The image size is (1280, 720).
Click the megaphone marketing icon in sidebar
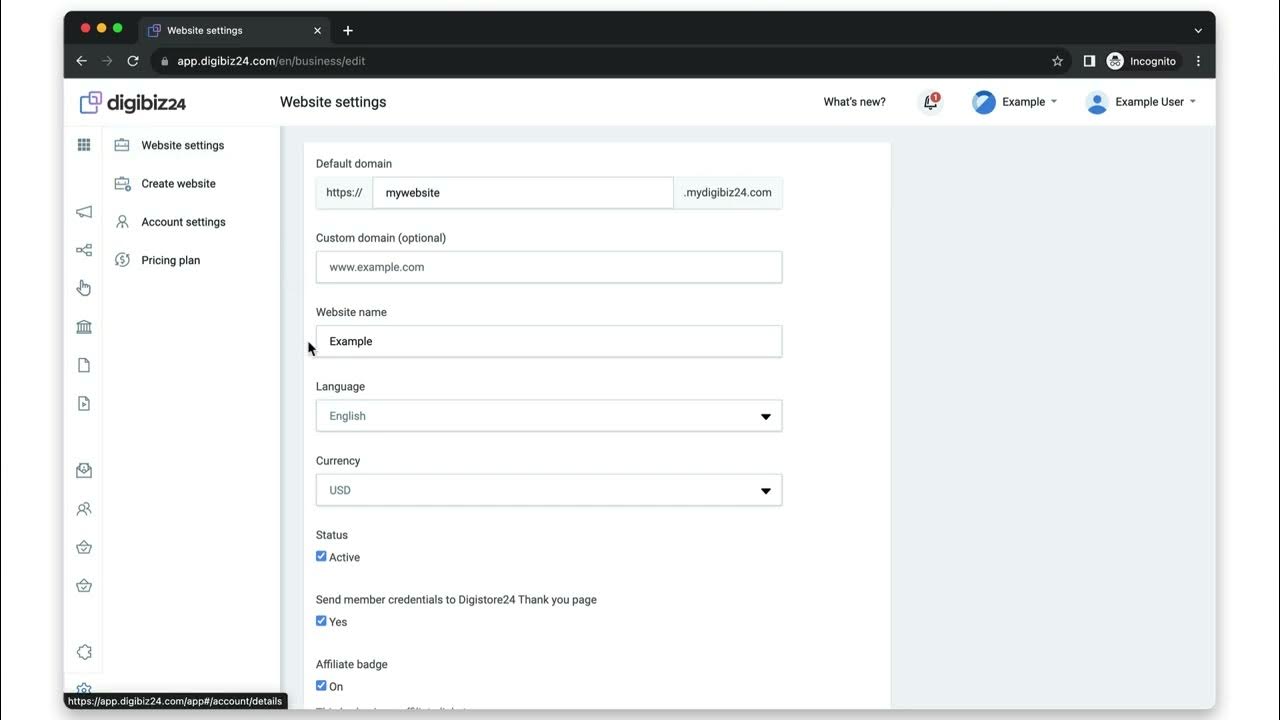click(84, 212)
